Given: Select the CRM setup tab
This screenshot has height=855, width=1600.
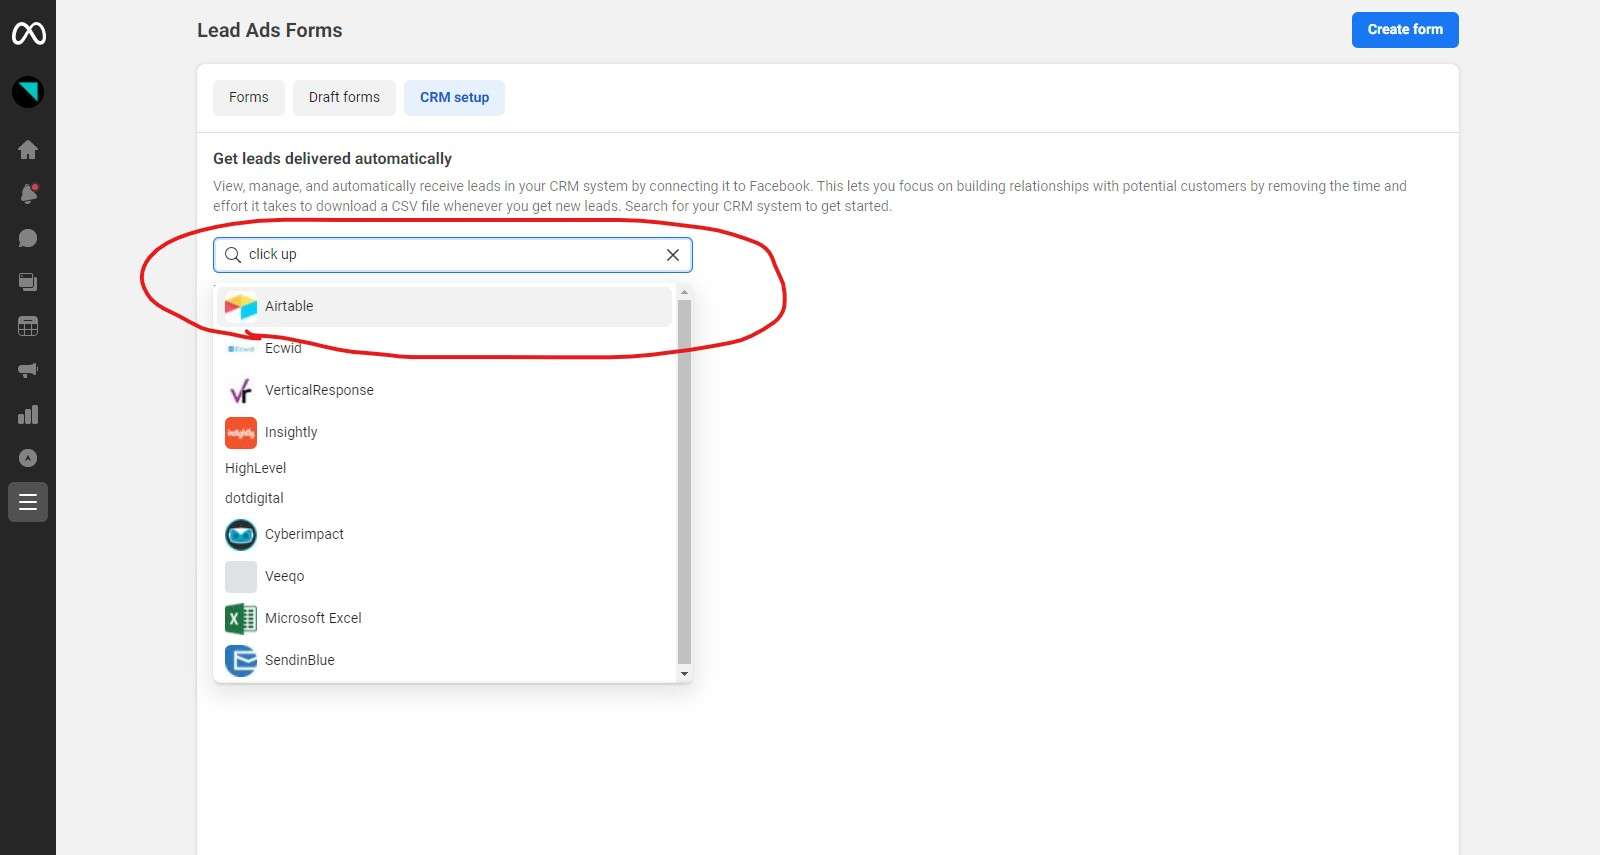Looking at the screenshot, I should tap(454, 98).
